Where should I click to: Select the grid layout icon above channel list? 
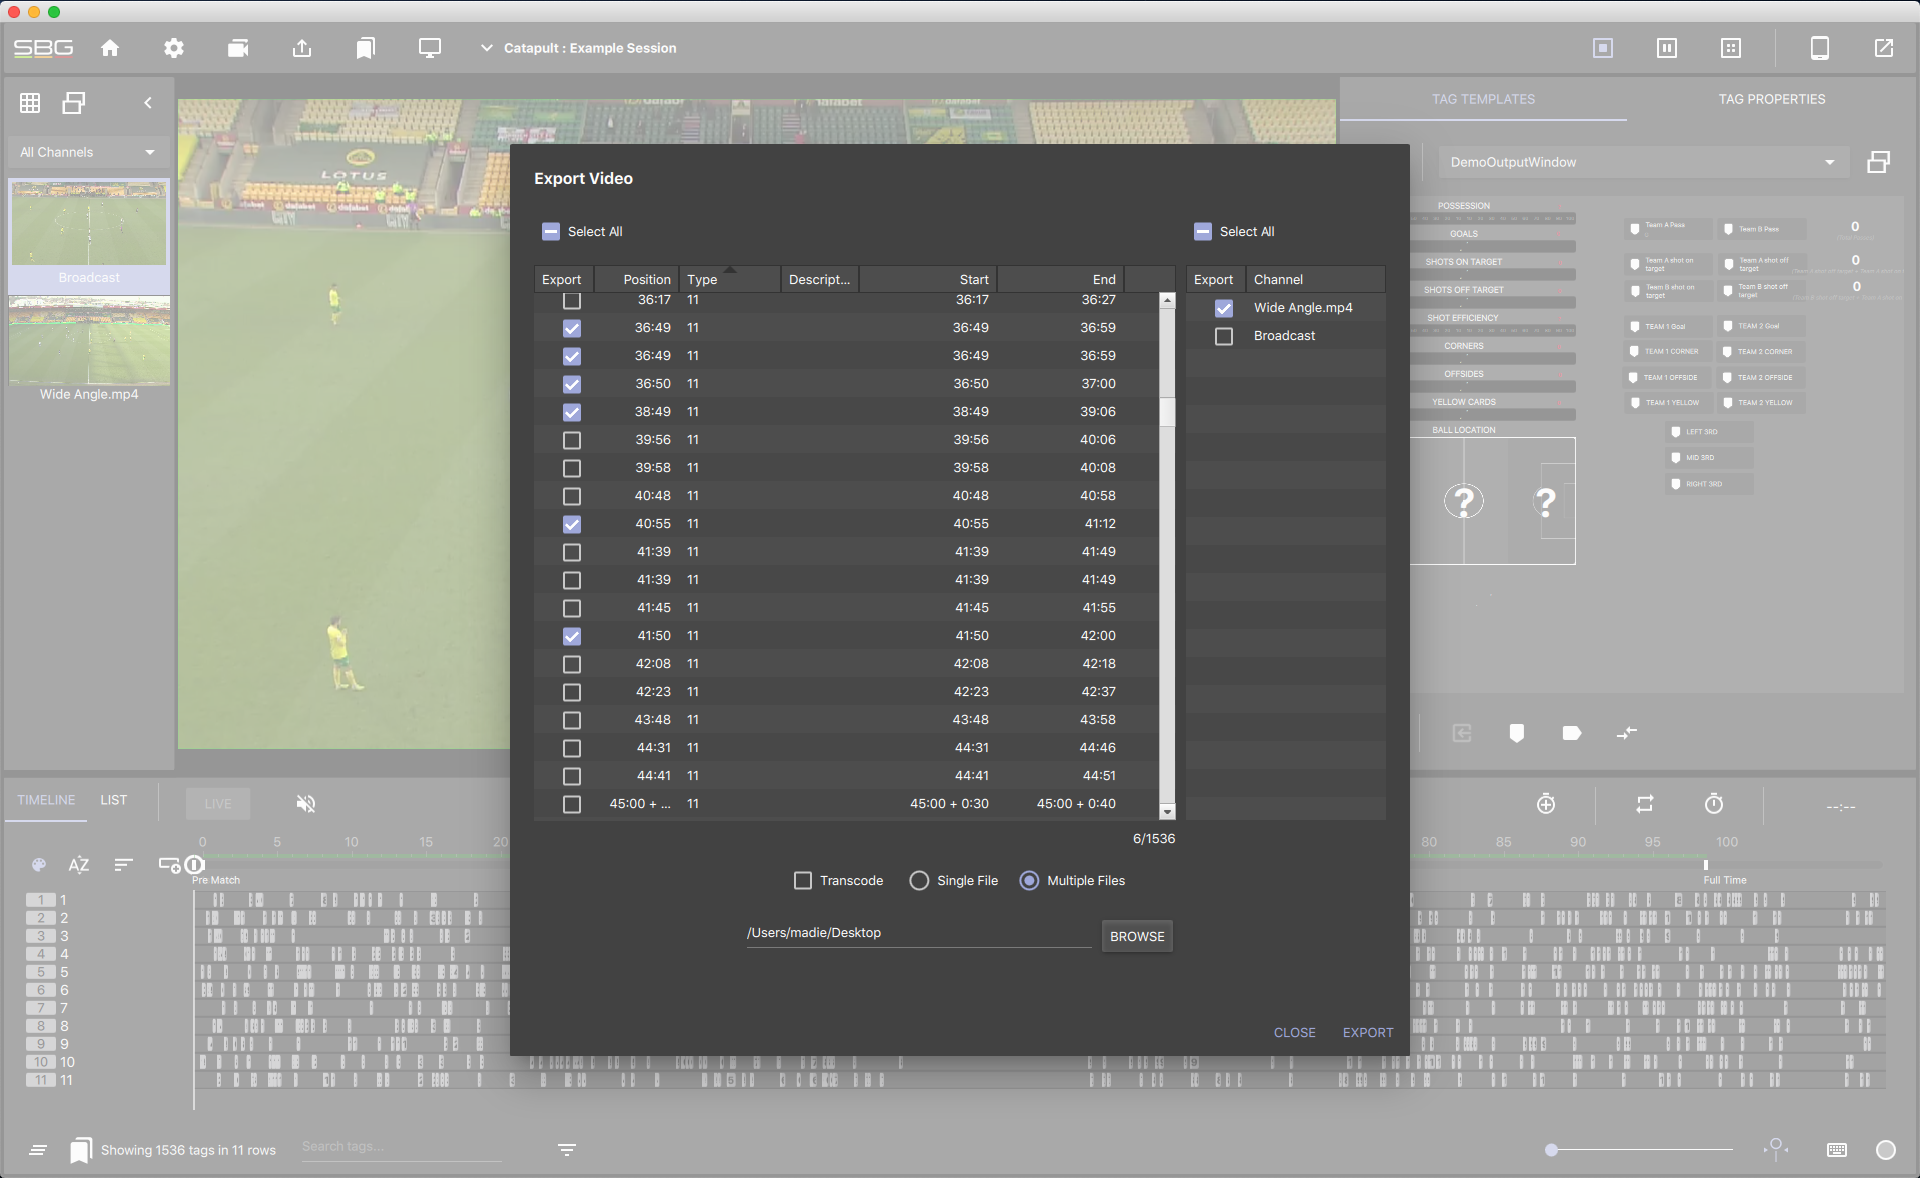tap(30, 103)
